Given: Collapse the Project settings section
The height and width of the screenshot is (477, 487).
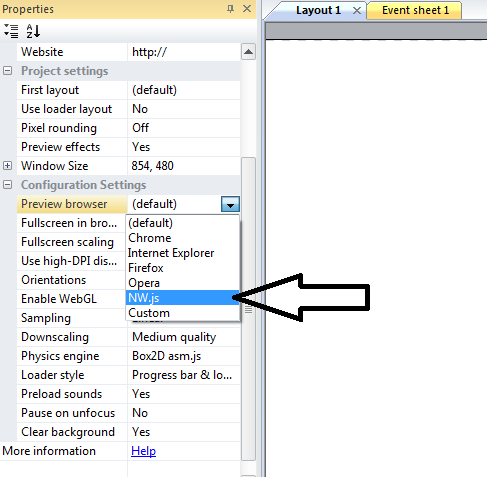Looking at the screenshot, I should tap(8, 71).
